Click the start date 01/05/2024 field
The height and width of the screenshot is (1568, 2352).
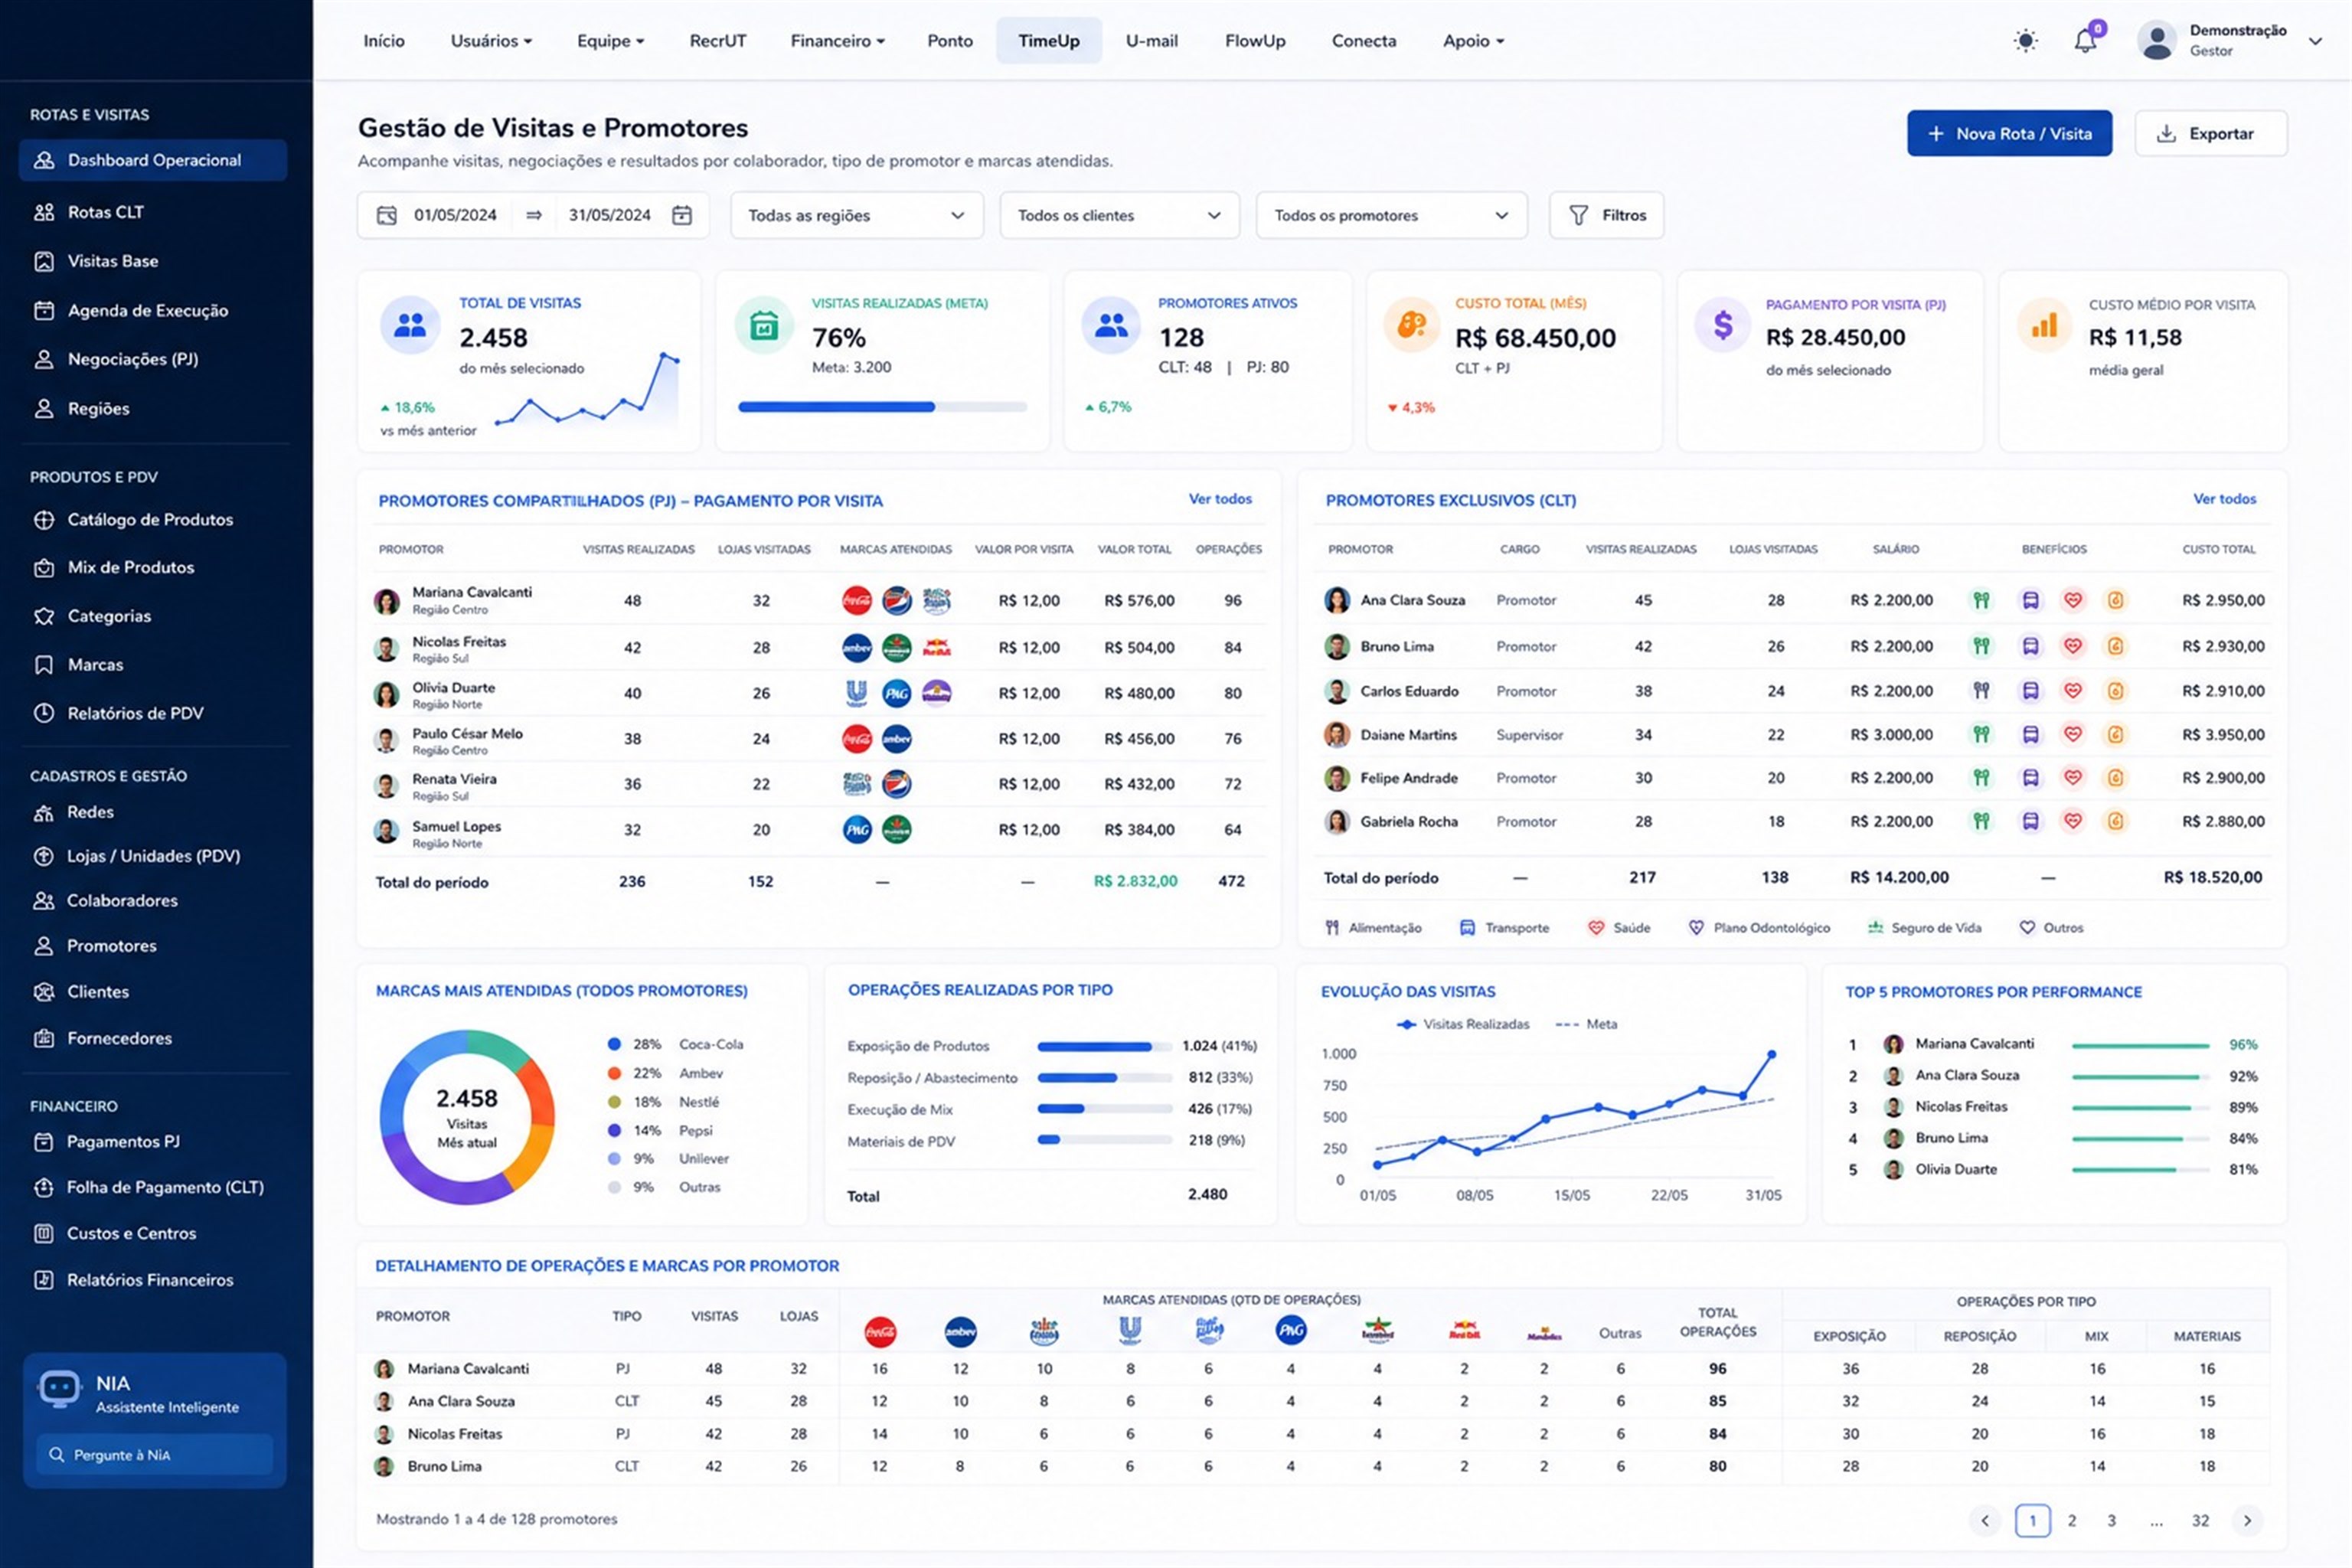455,215
